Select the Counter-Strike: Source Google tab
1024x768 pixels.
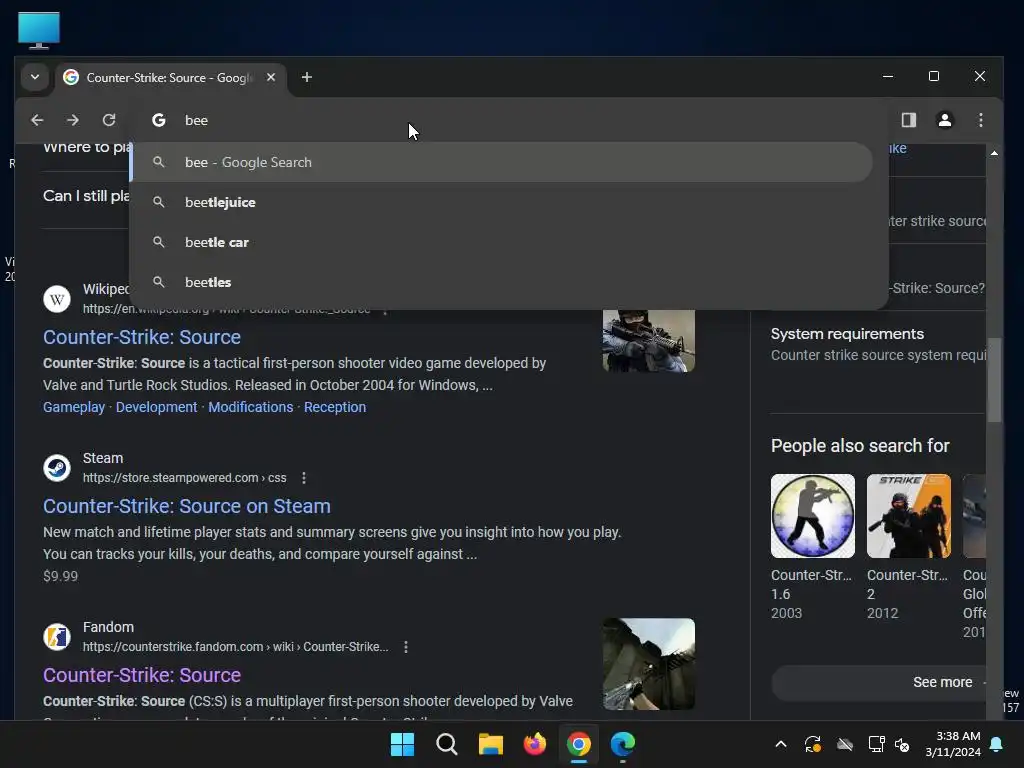[170, 78]
